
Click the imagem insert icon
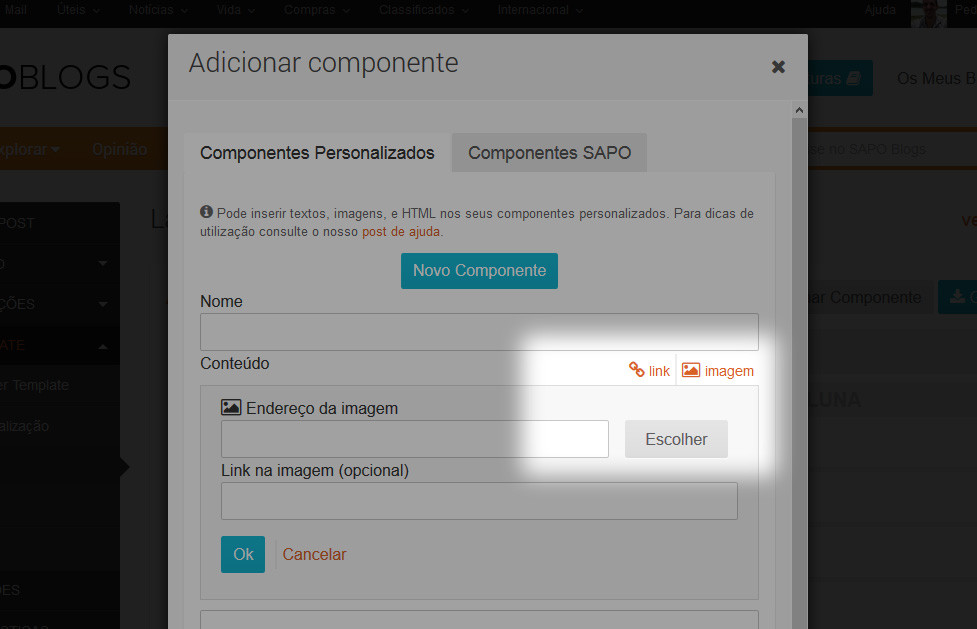(718, 371)
